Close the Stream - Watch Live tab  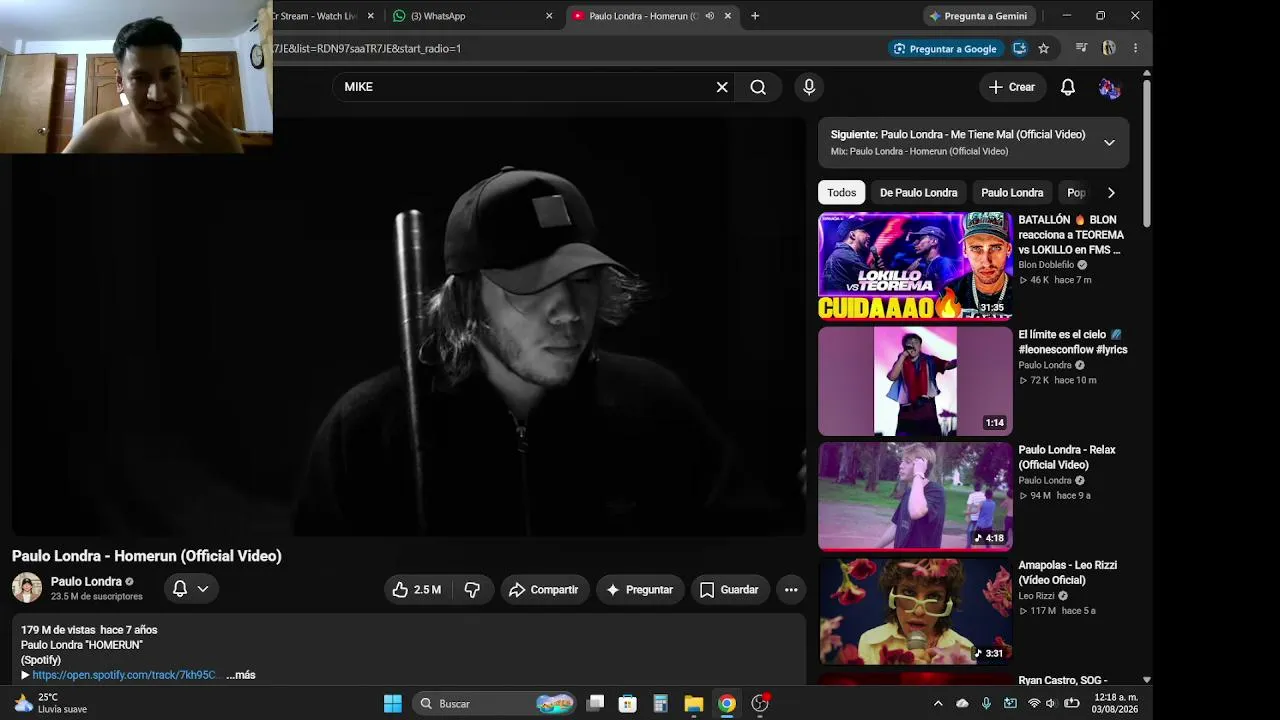tap(371, 16)
